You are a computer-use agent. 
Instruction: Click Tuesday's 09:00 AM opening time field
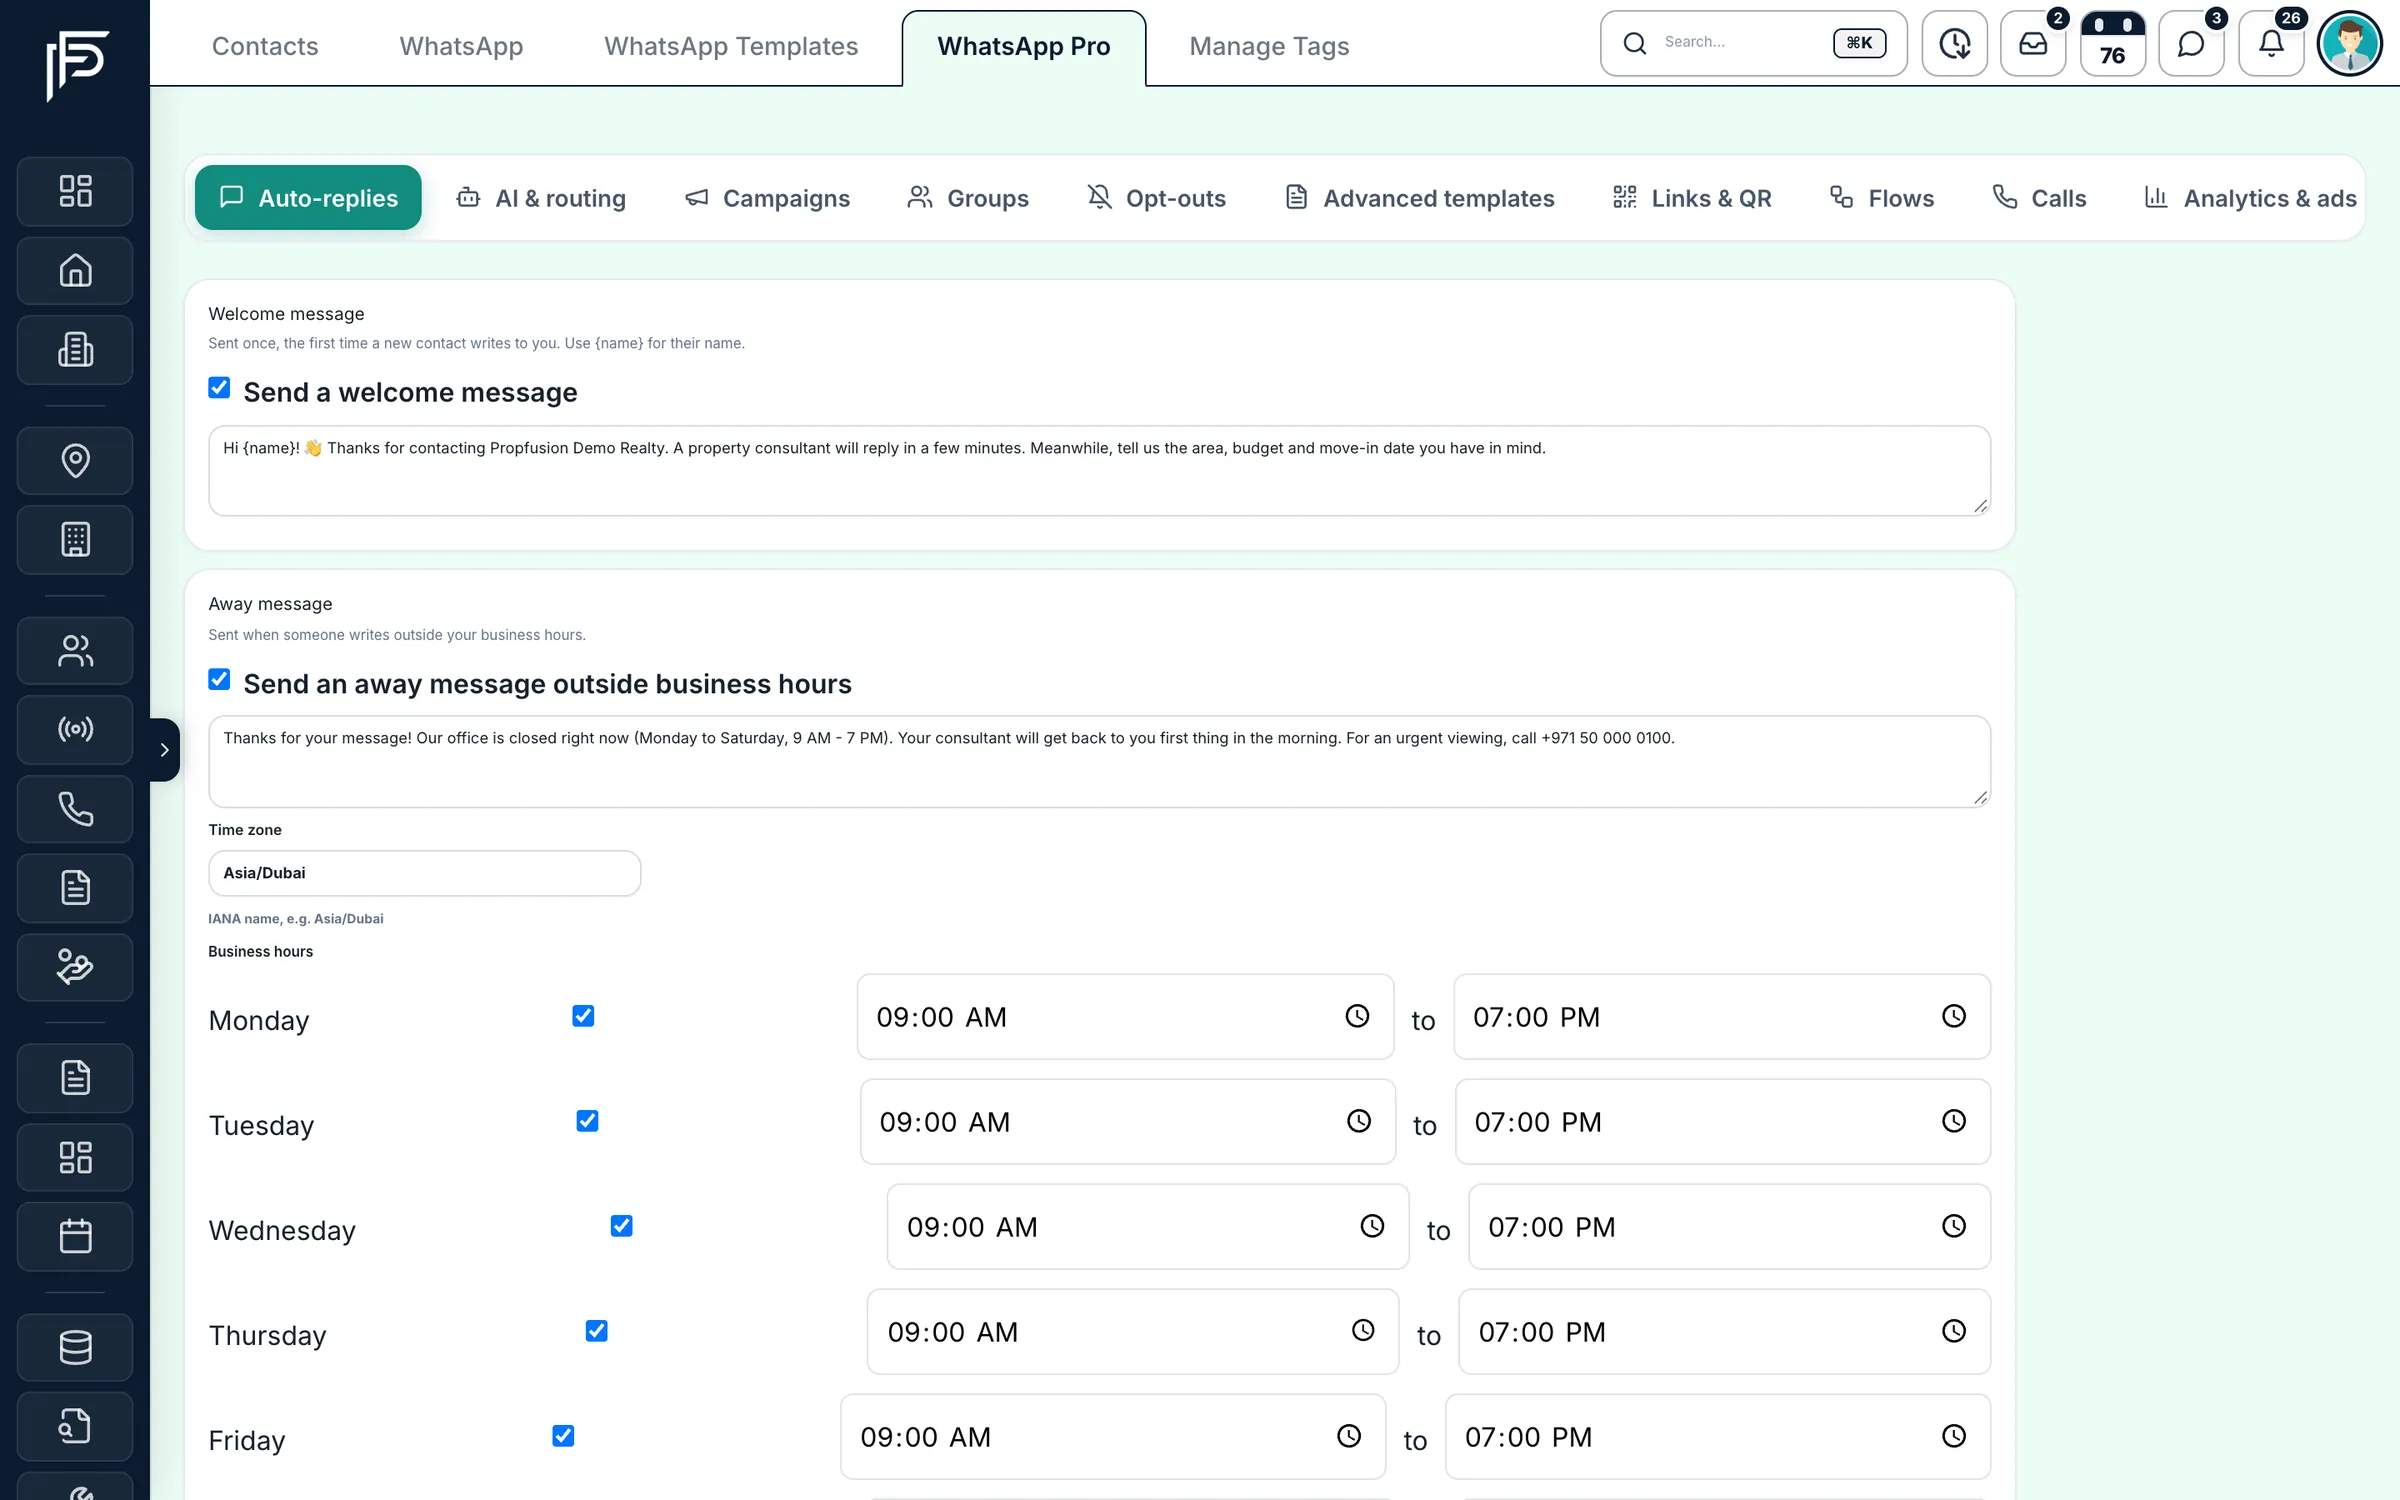coord(1128,1122)
